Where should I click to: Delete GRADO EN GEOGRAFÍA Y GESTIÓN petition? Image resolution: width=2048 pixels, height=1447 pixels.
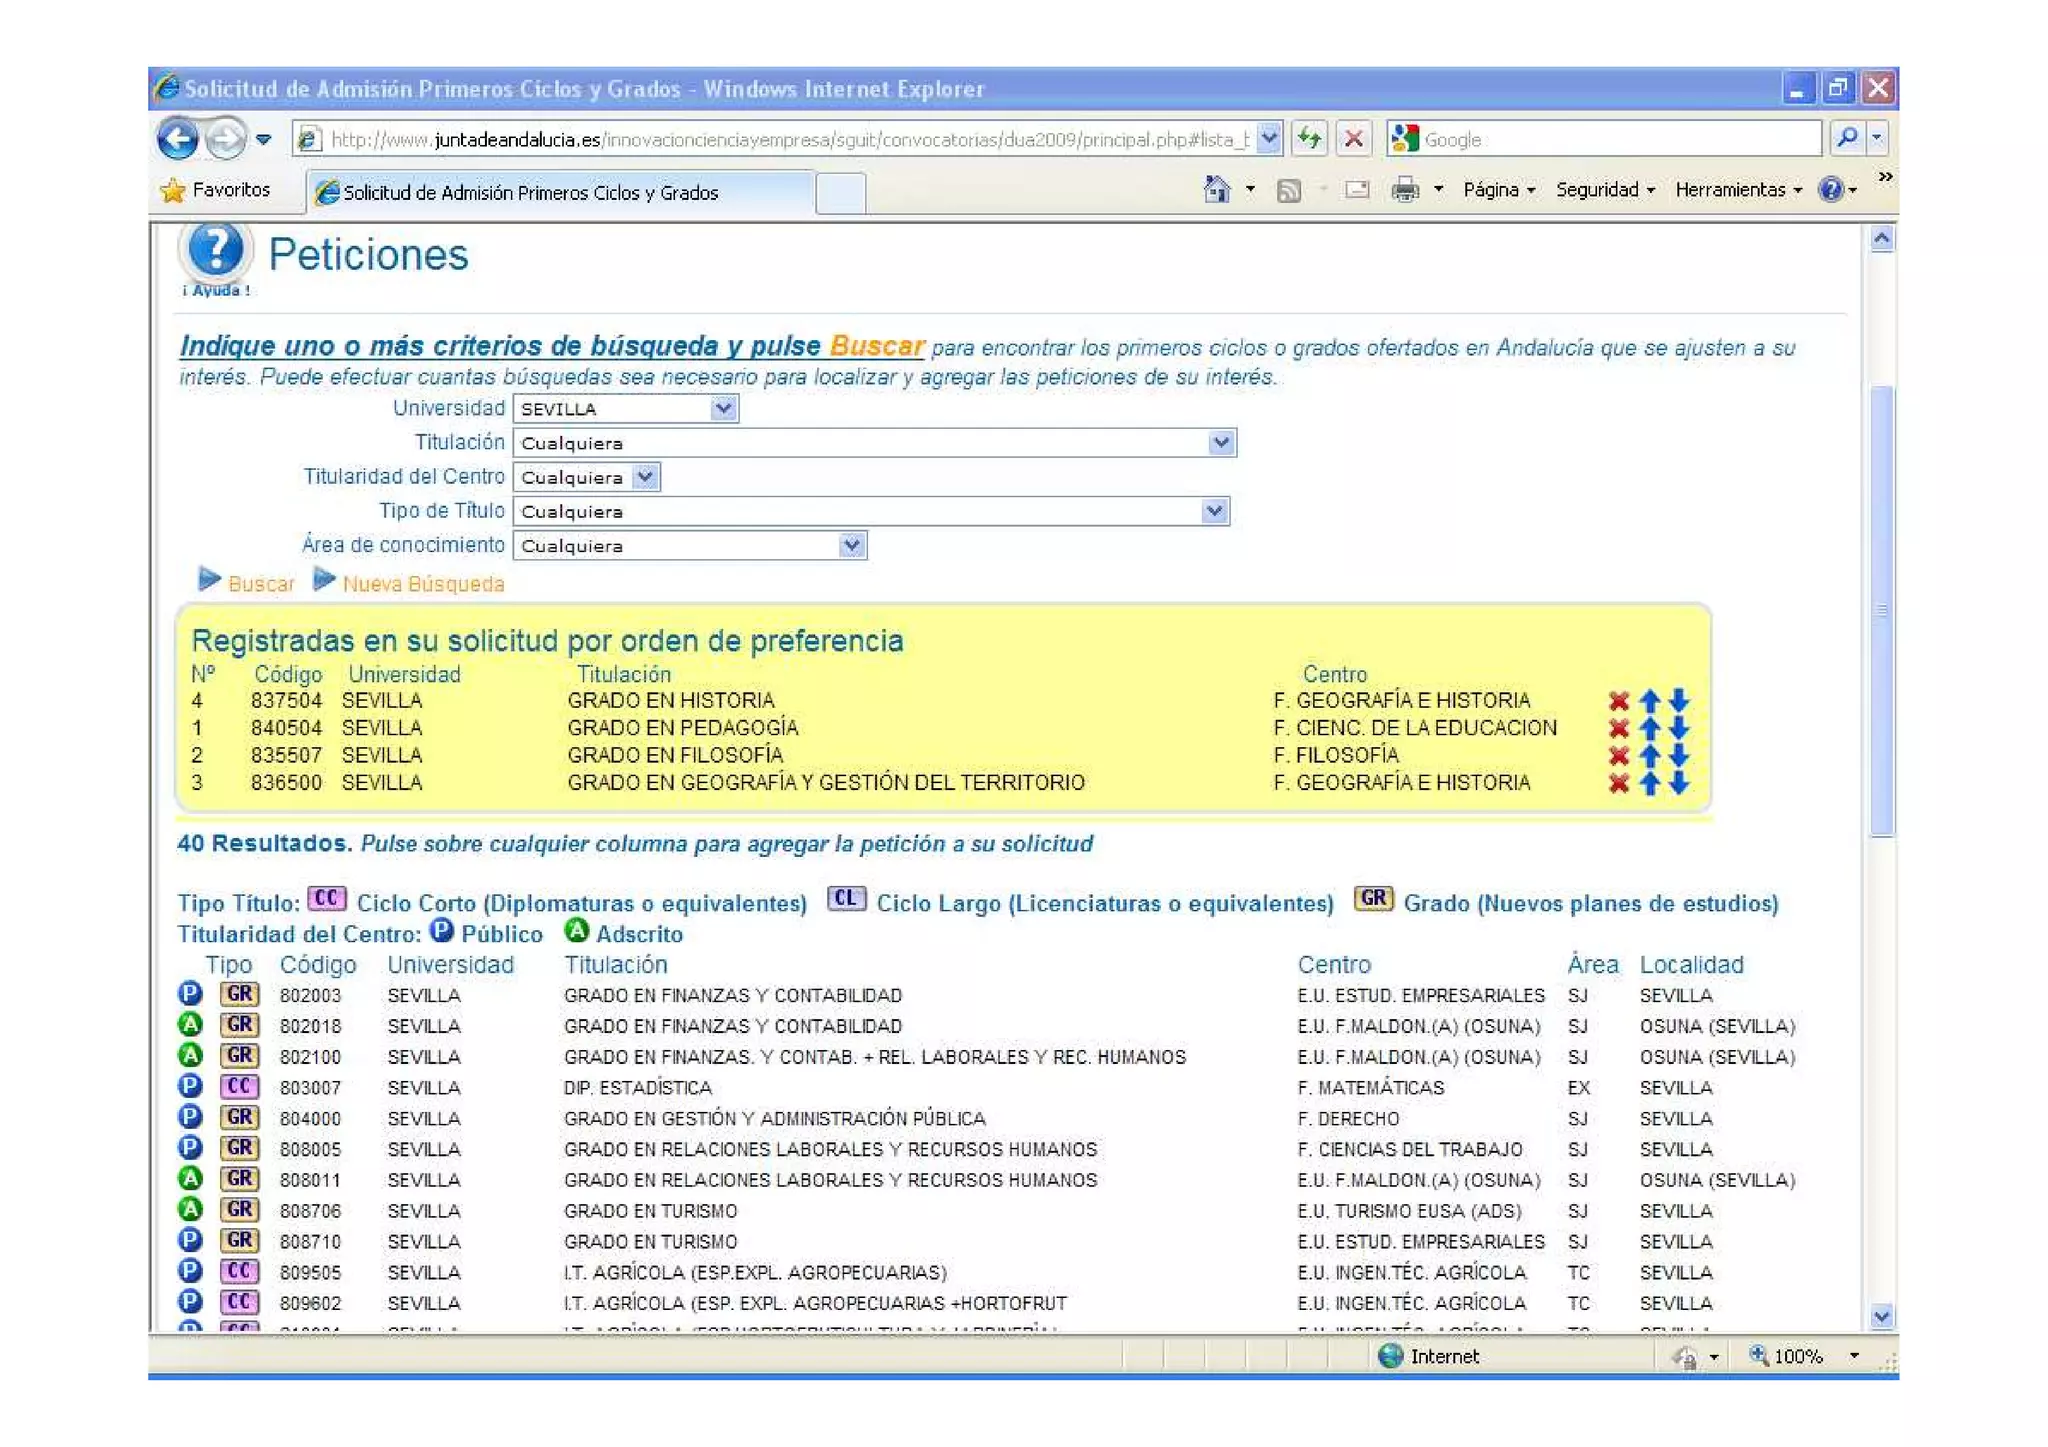click(x=1618, y=783)
